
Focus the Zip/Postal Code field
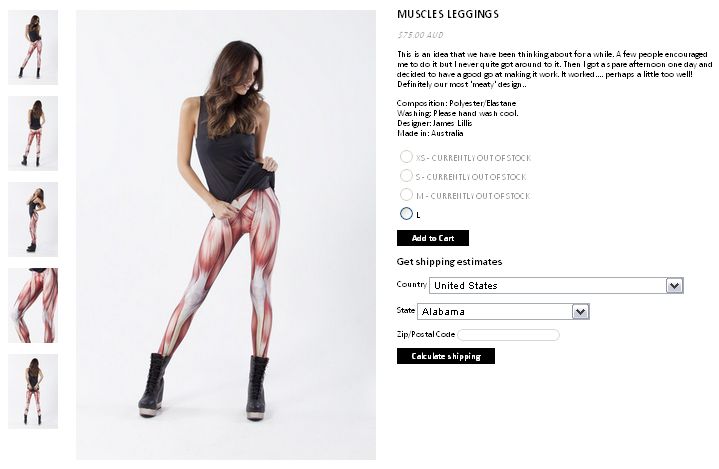(508, 335)
